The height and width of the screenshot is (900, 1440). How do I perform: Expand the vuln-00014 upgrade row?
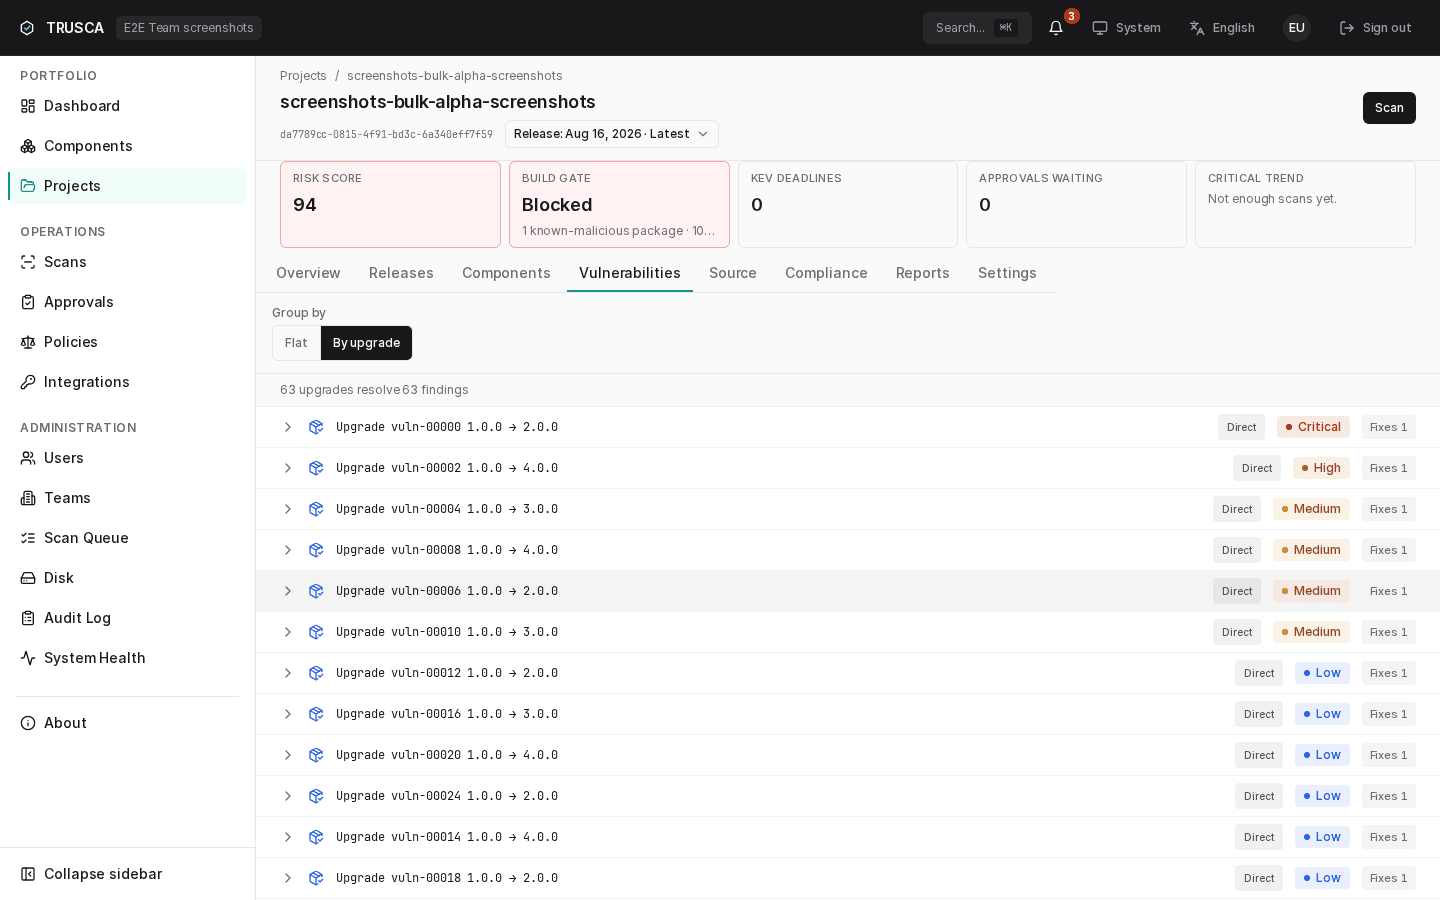tap(288, 837)
